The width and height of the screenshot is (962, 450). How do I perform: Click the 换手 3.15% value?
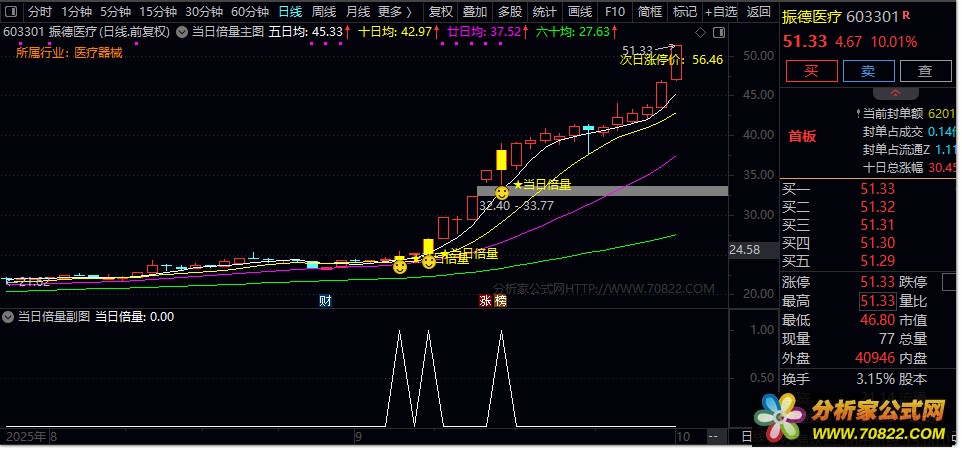(x=875, y=379)
